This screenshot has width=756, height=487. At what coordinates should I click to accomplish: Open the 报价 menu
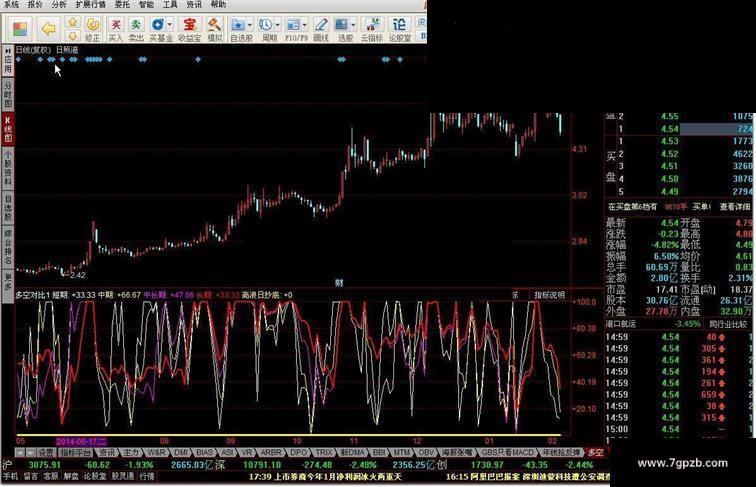[35, 4]
